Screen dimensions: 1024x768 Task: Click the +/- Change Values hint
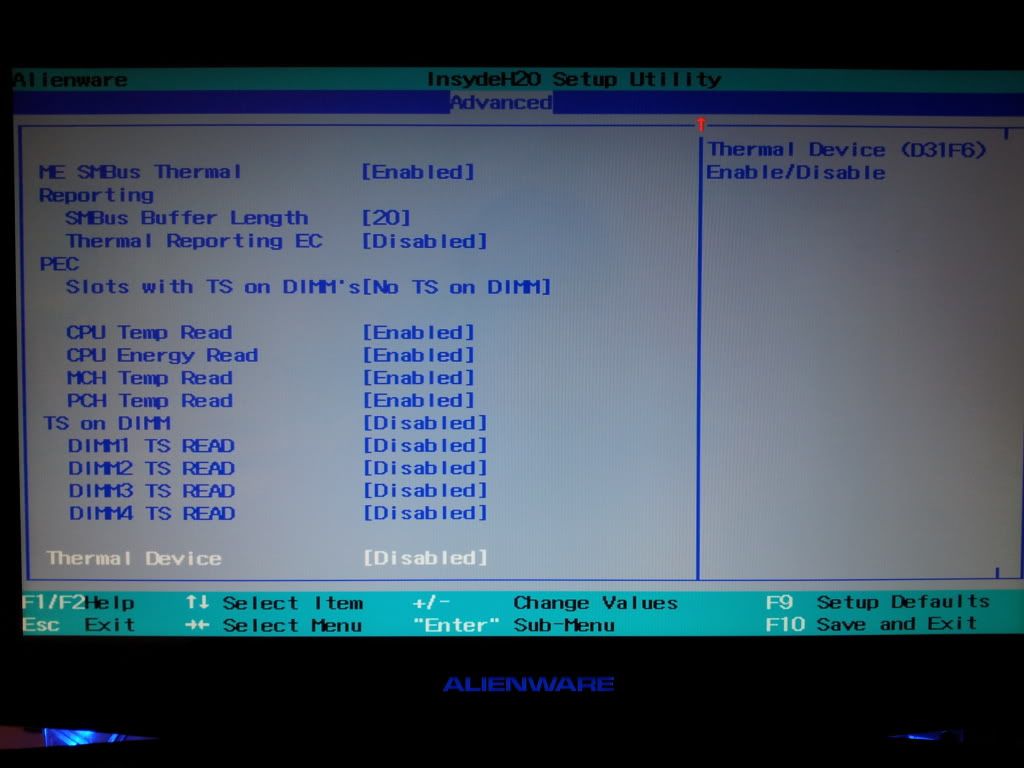click(x=545, y=602)
